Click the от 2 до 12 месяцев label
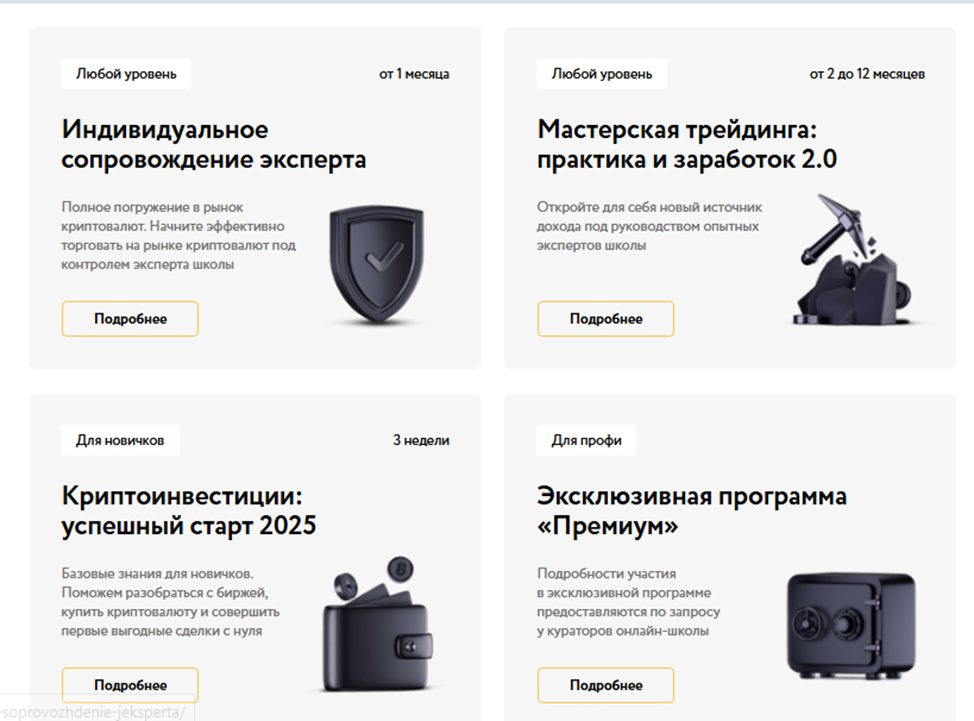This screenshot has height=721, width=974. pos(867,74)
